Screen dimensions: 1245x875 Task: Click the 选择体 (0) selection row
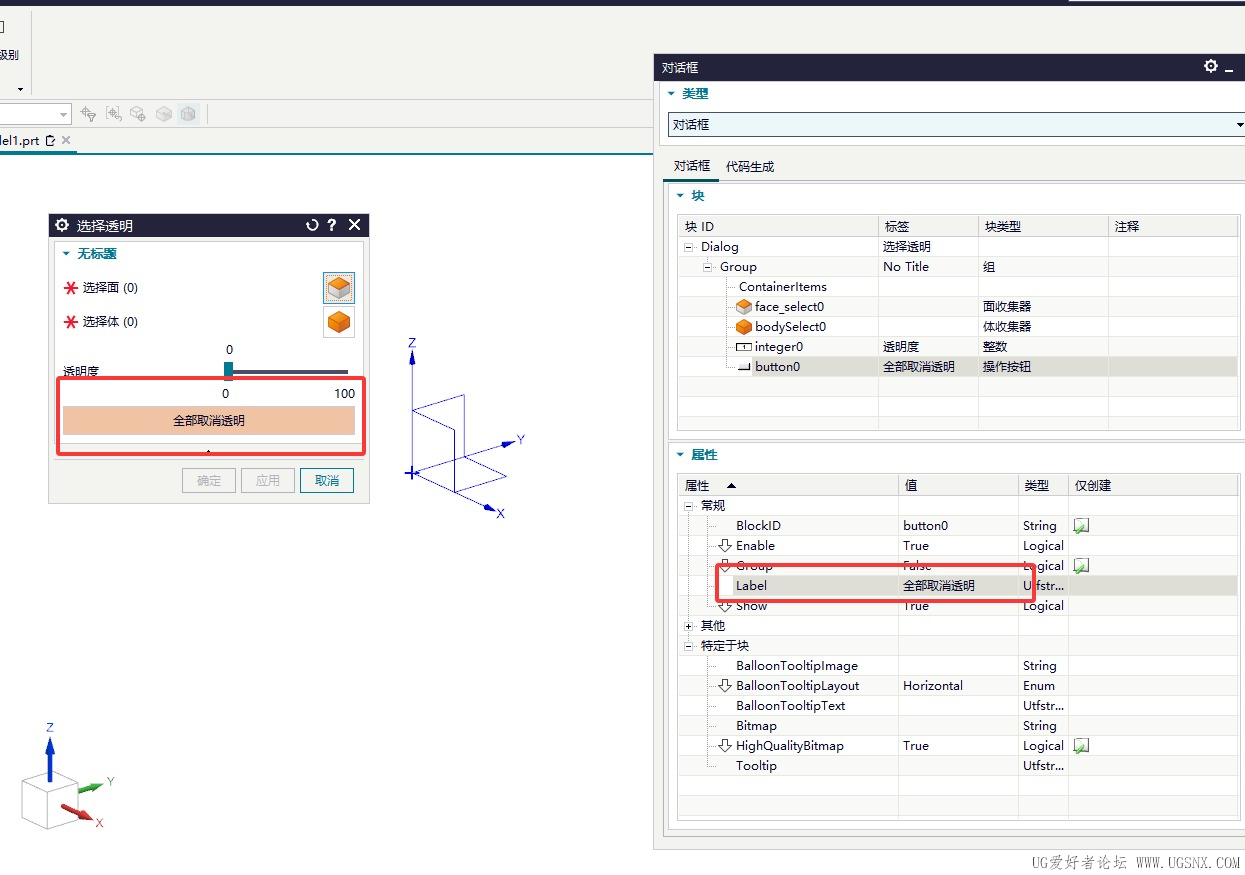pos(208,322)
